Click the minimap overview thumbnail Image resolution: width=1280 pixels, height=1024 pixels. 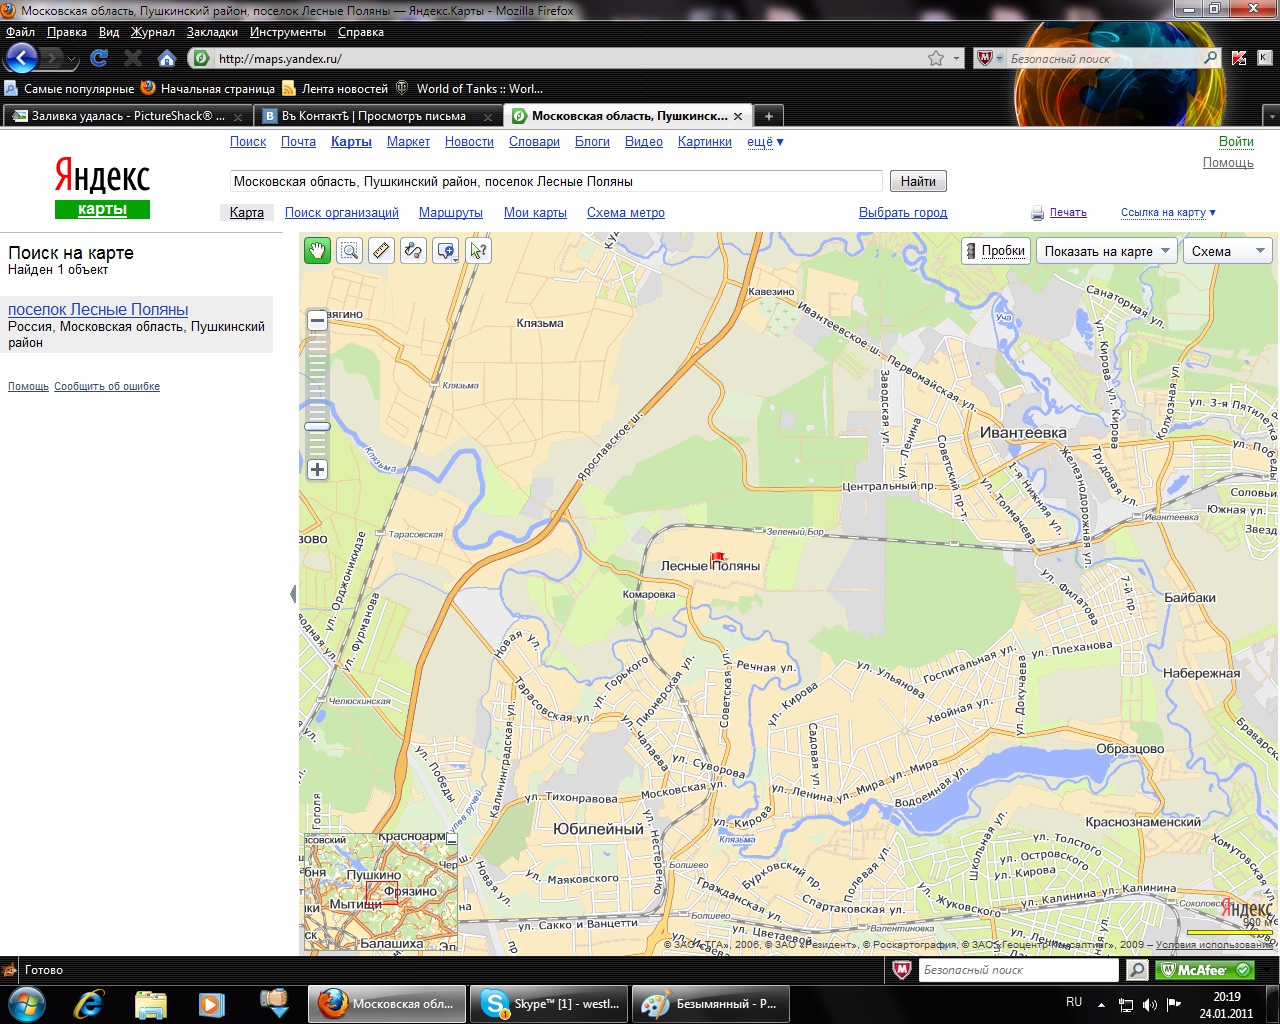(379, 893)
